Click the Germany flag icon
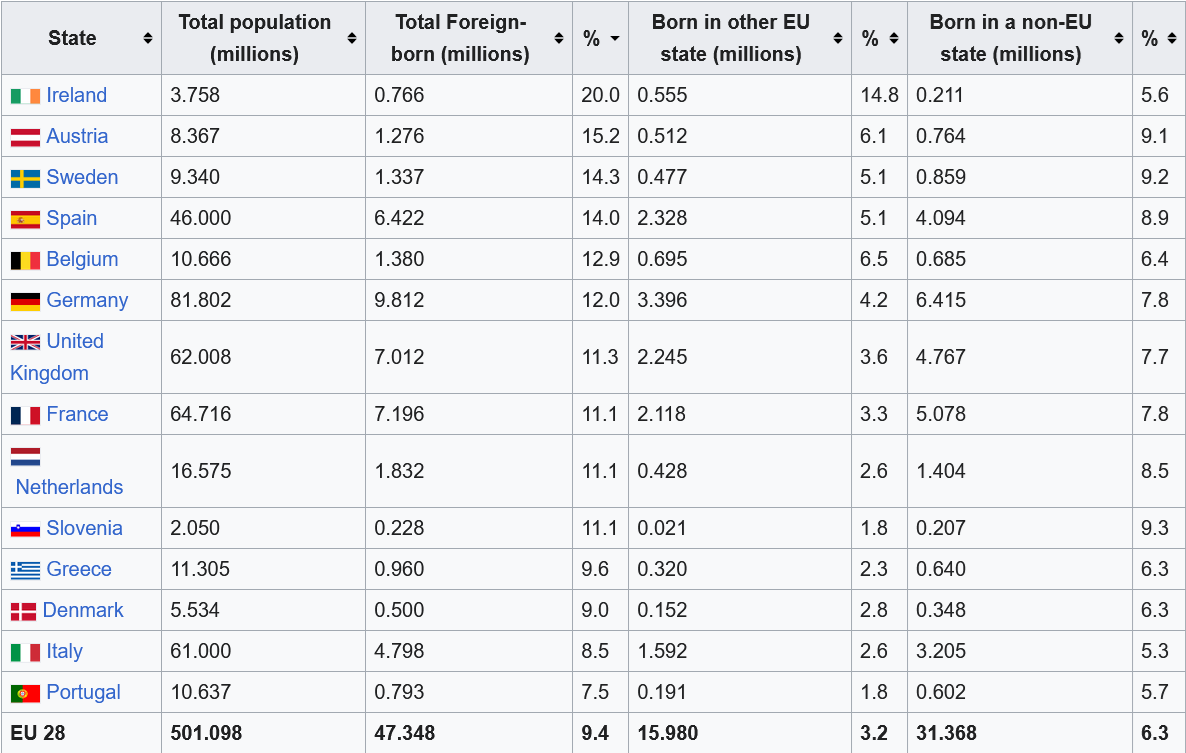The image size is (1186, 753). (26, 301)
